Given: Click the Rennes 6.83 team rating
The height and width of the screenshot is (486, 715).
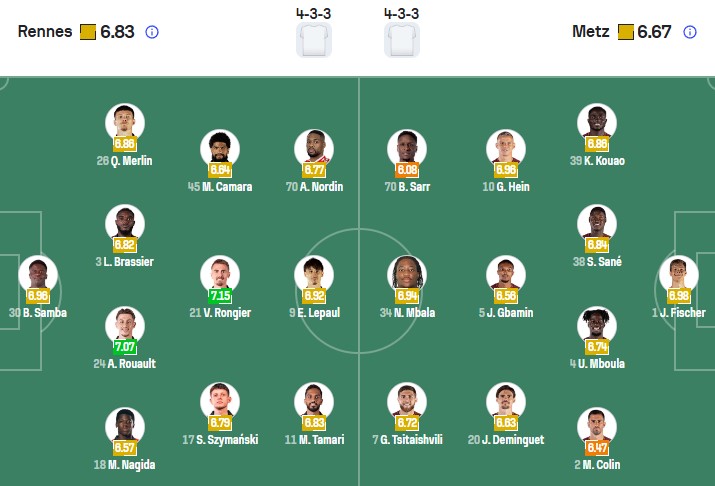Looking at the screenshot, I should (x=117, y=32).
